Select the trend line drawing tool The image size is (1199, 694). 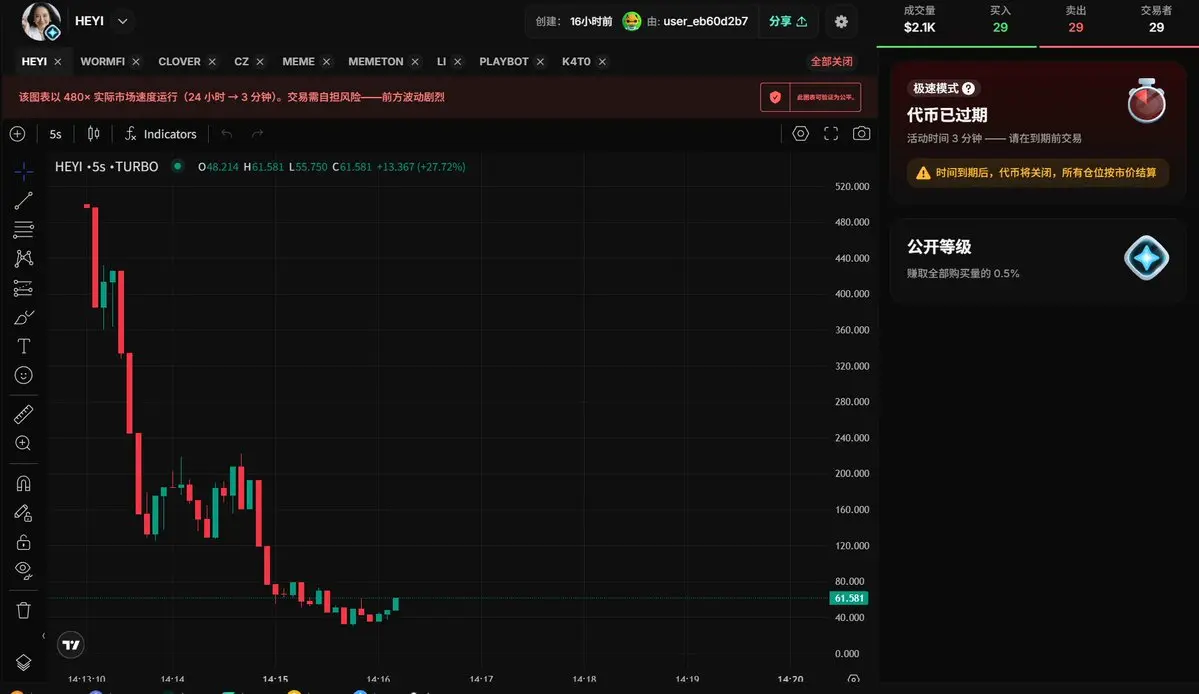[x=24, y=200]
